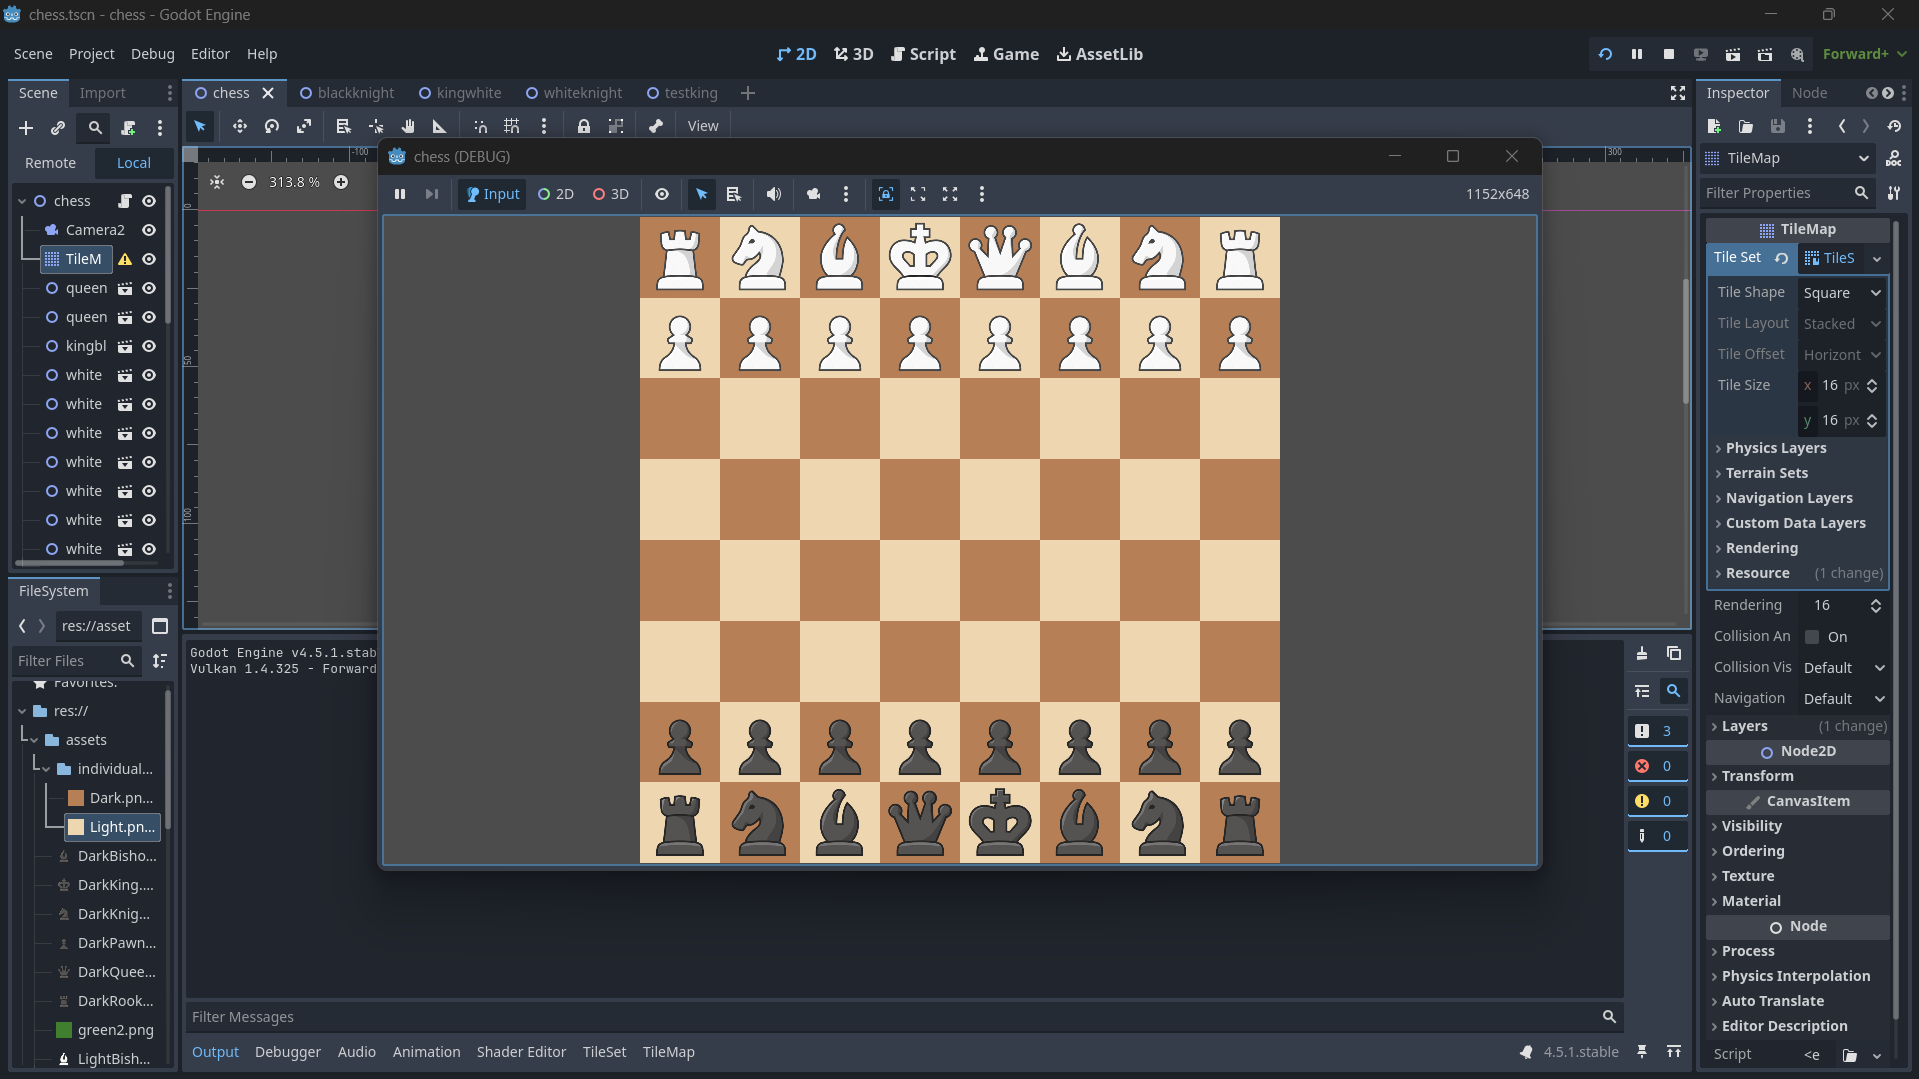Image resolution: width=1919 pixels, height=1079 pixels.
Task: Activate the Pan hand tool
Action: [x=408, y=126]
